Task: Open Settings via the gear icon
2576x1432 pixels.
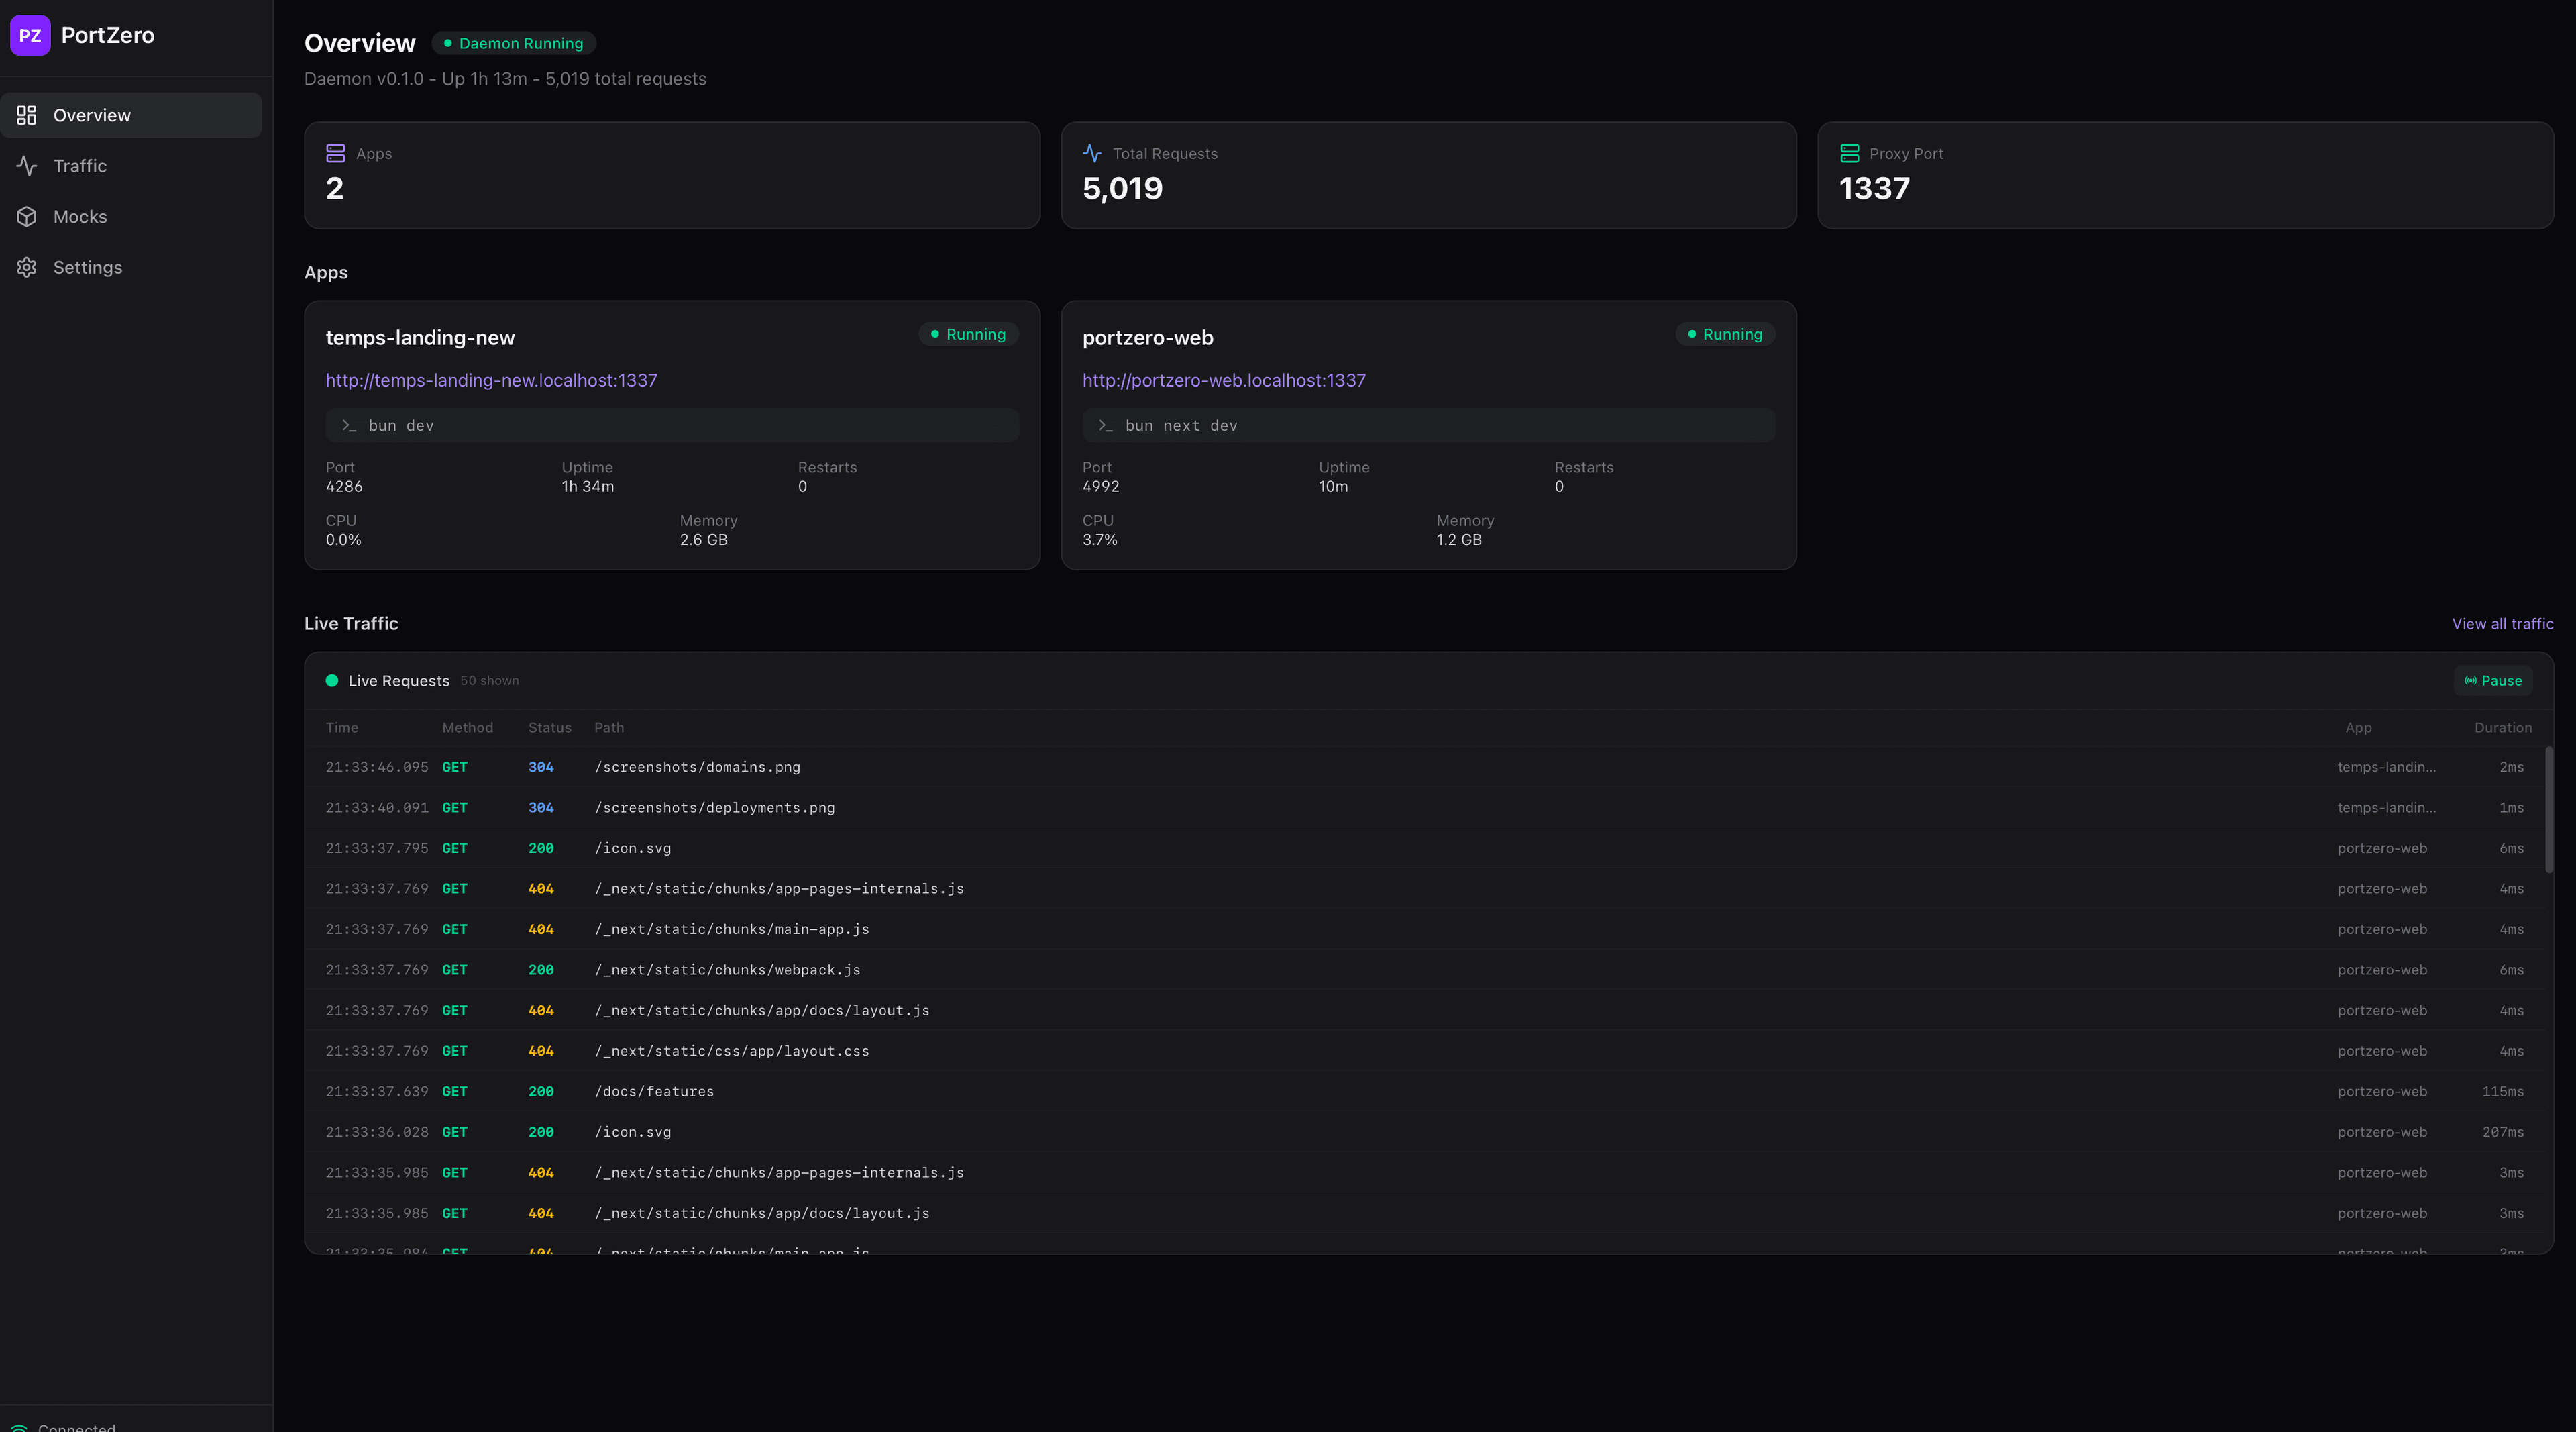Action: tap(27, 267)
